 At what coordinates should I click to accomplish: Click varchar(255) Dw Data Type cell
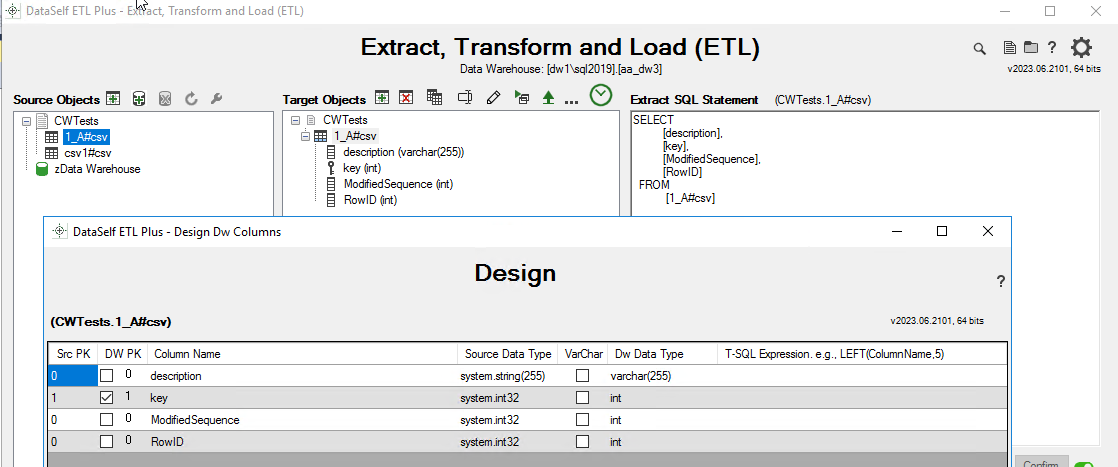click(662, 376)
